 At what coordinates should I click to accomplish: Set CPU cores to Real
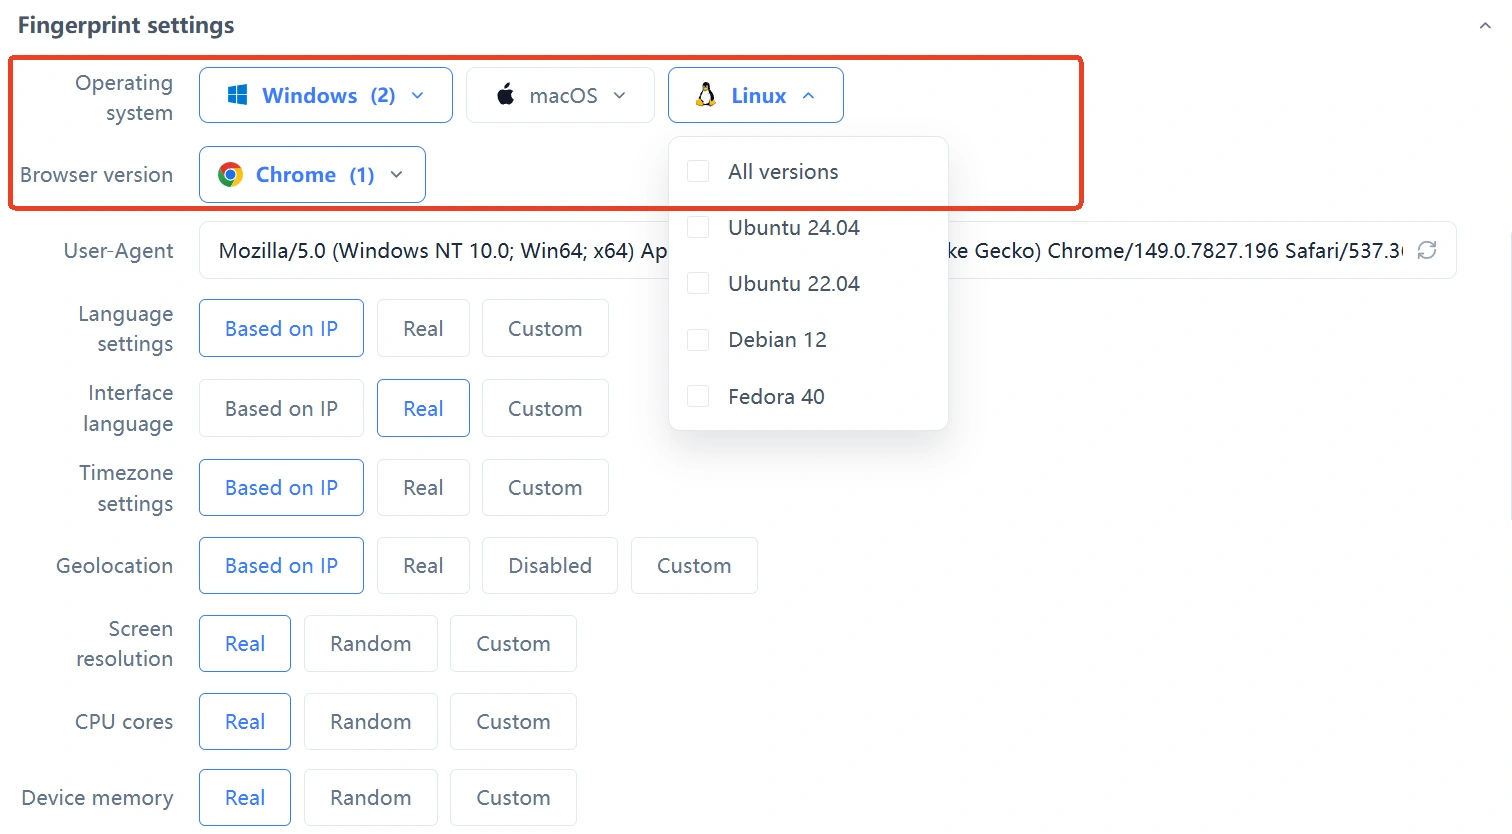click(245, 721)
